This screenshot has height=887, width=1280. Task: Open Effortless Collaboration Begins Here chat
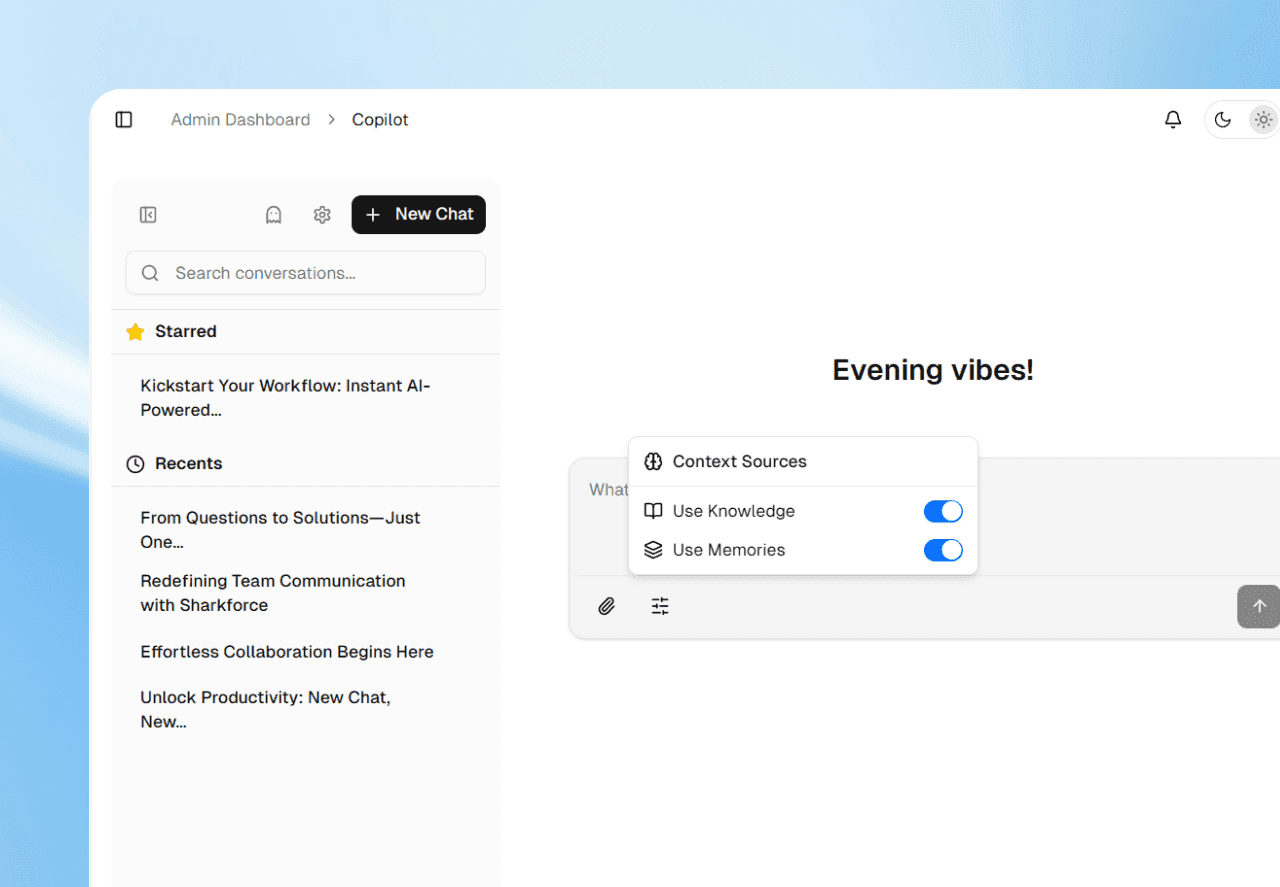pos(288,652)
